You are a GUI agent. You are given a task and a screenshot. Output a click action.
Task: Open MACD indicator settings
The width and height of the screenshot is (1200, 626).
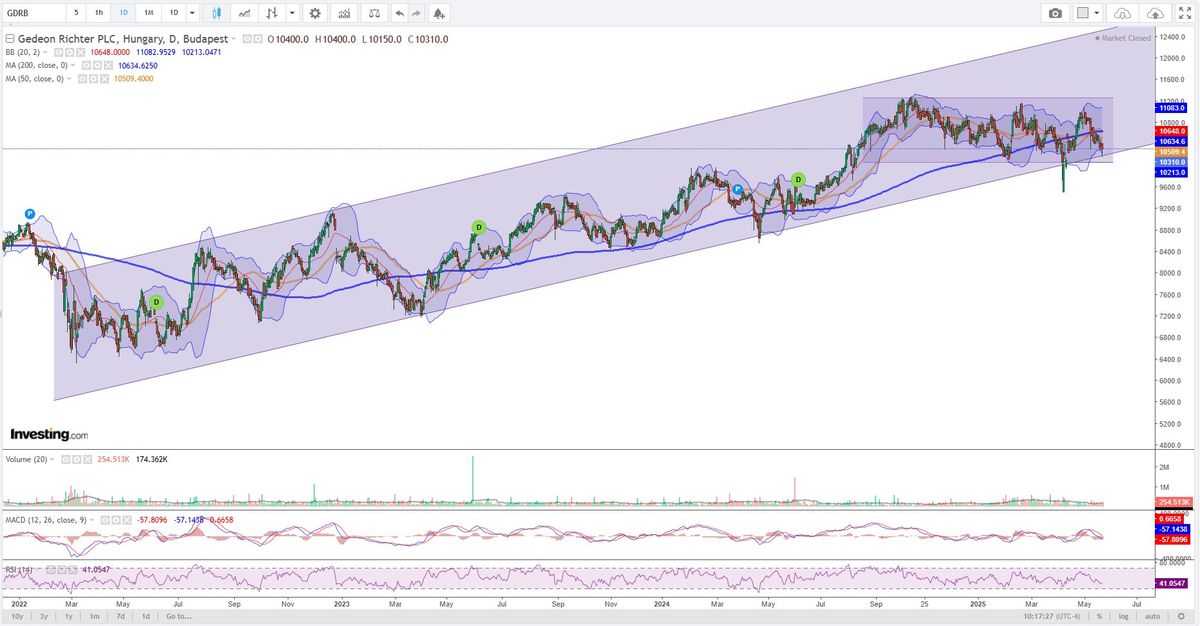click(x=116, y=520)
